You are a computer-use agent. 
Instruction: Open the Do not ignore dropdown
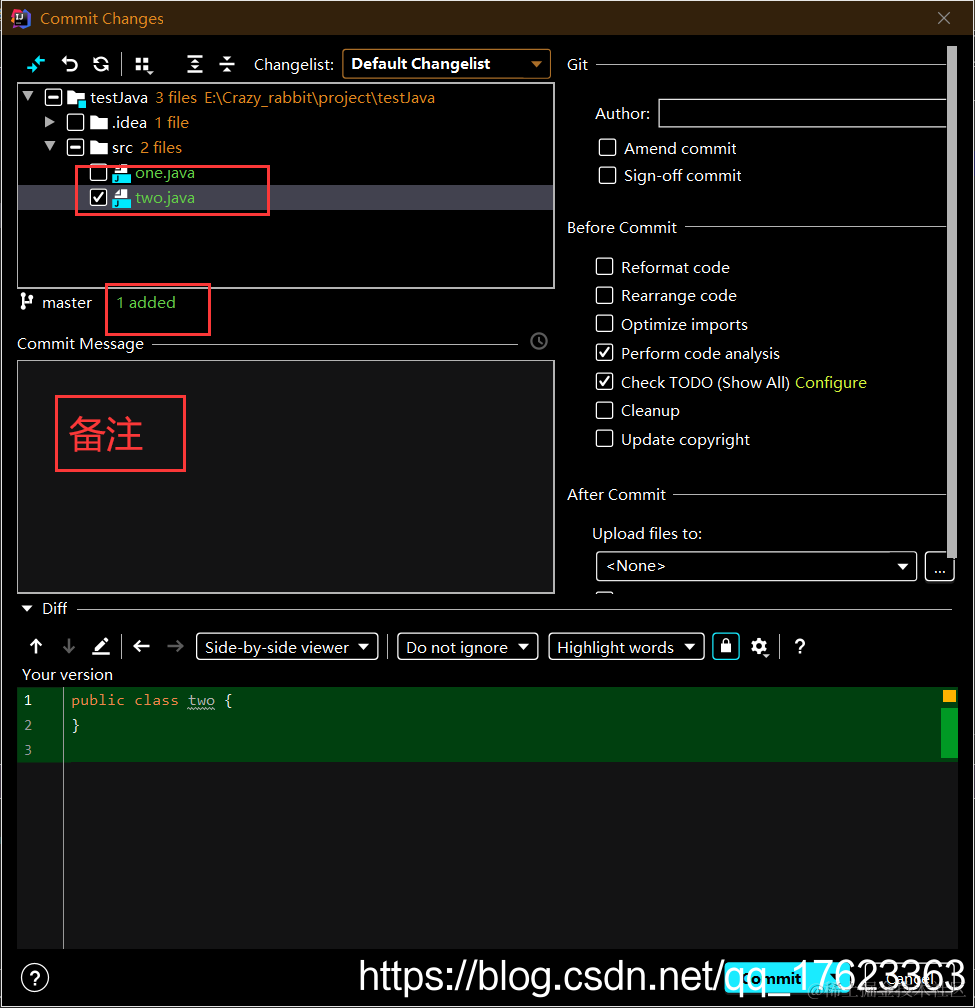467,647
